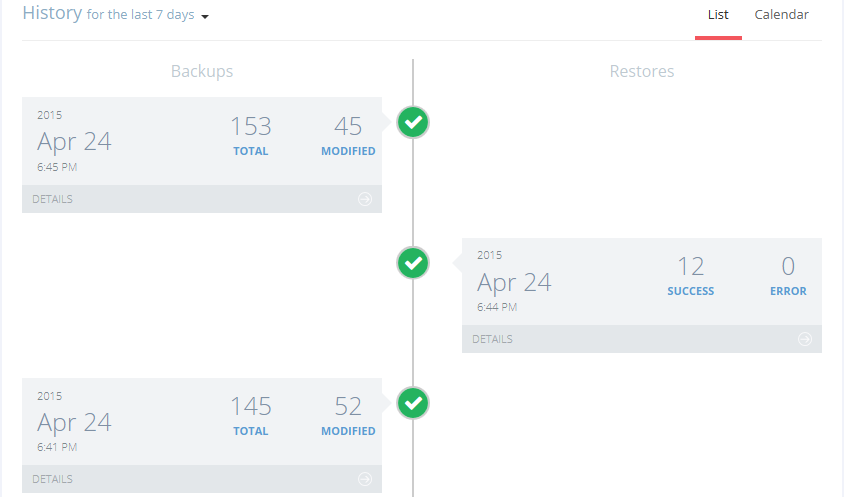This screenshot has width=844, height=497.
Task: Click the 45 modified count
Action: (348, 127)
